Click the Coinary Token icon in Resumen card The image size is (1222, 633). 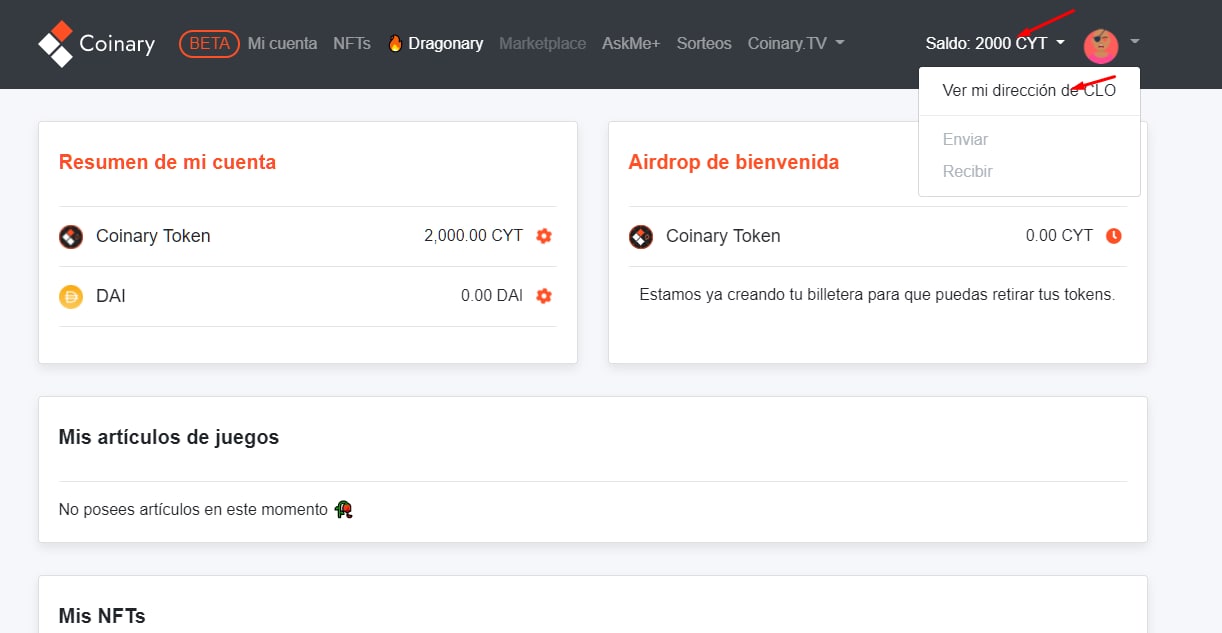tap(71, 237)
